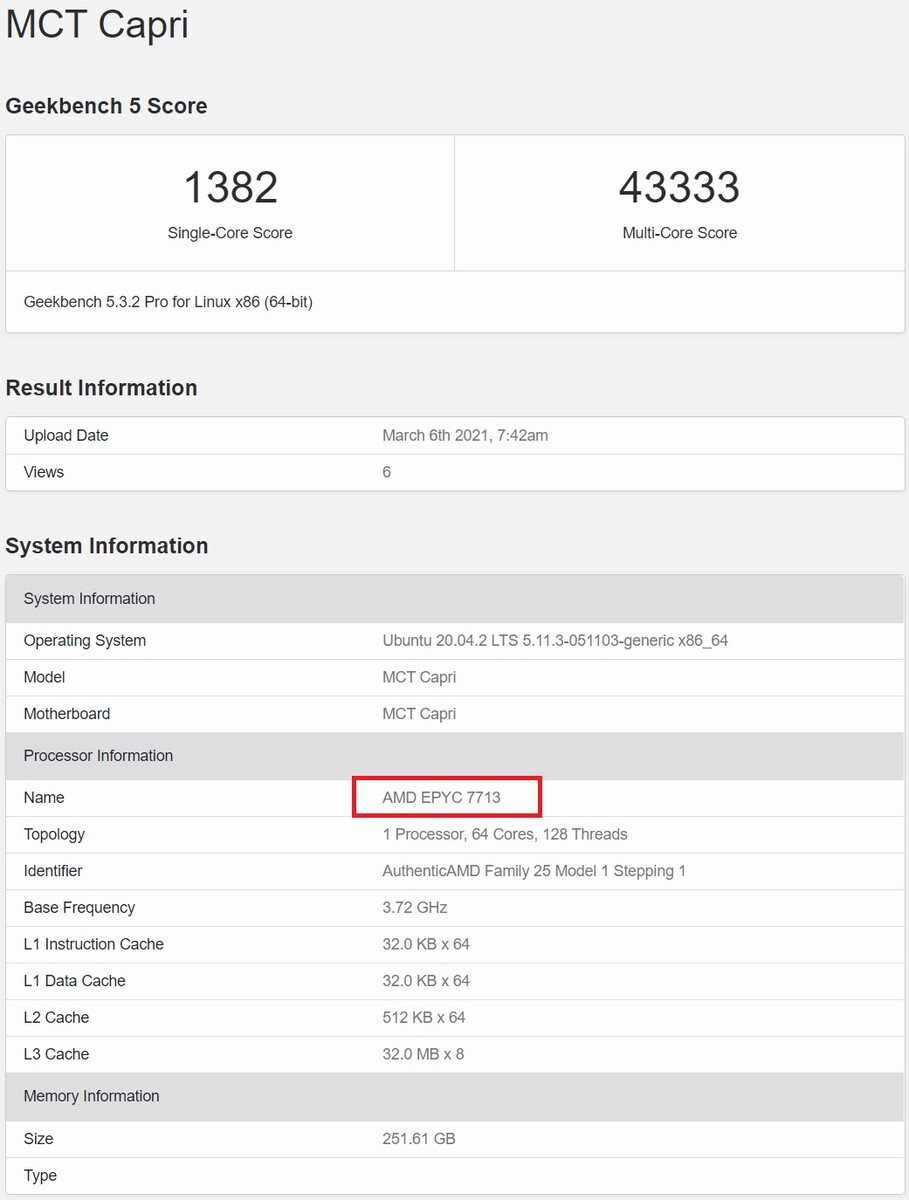Viewport: 909px width, 1200px height.
Task: Select the 251.61 GB memory size value
Action: click(x=419, y=1139)
